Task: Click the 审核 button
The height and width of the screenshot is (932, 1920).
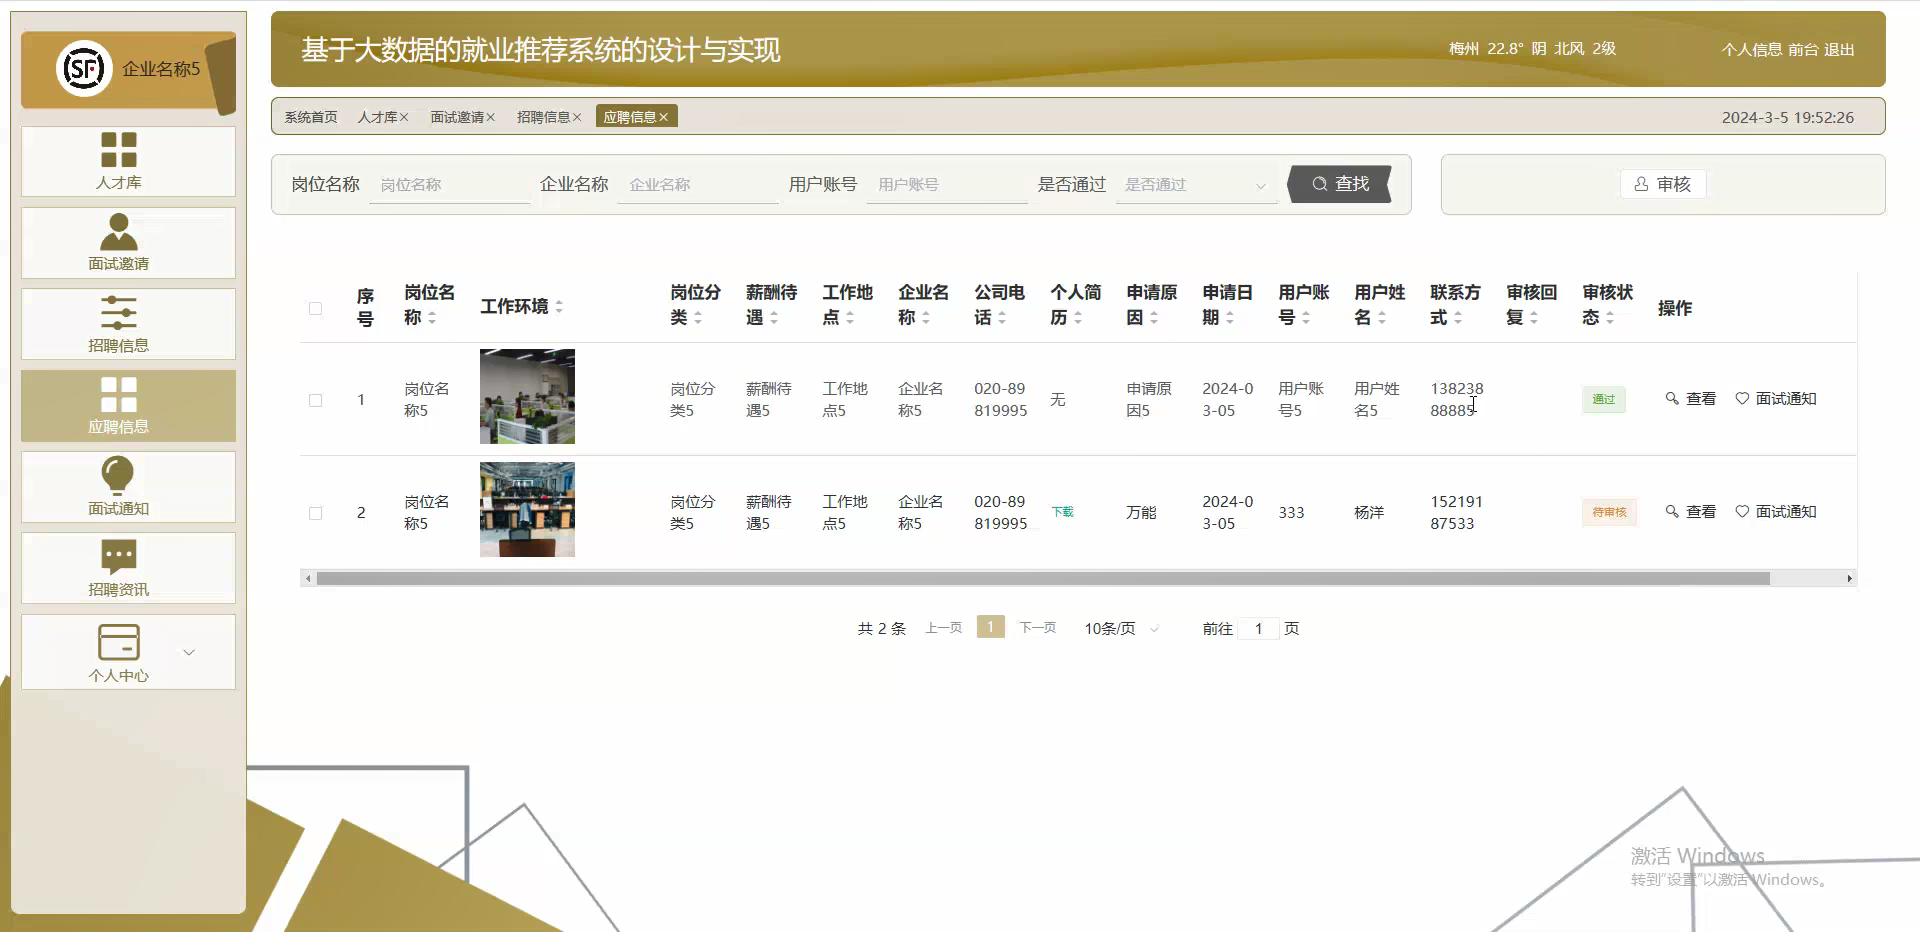Action: (1662, 184)
